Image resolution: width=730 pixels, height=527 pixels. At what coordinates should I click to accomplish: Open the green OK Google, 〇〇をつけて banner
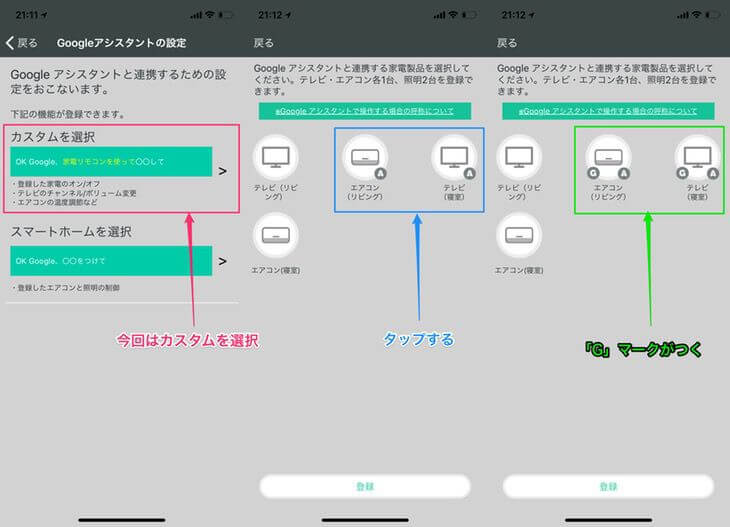pos(111,261)
